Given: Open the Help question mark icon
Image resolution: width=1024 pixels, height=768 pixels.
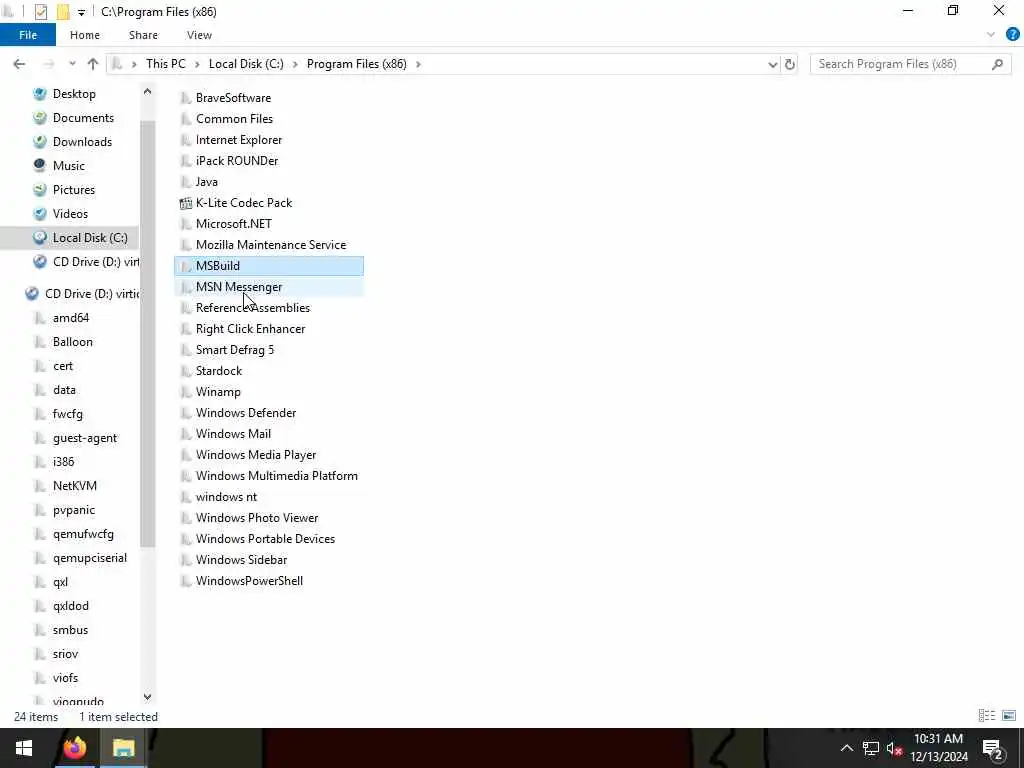Looking at the screenshot, I should [x=1012, y=35].
